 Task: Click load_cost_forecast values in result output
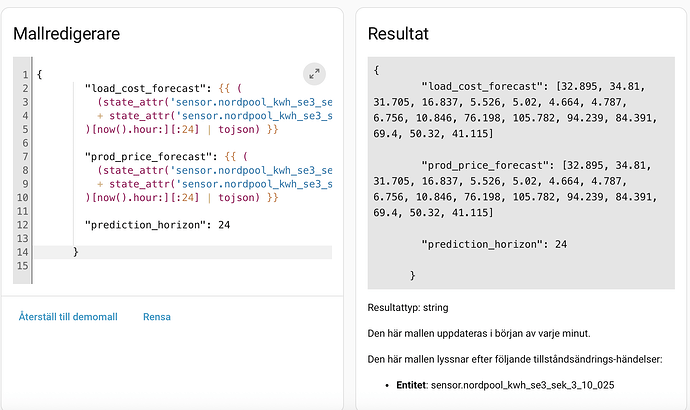tap(515, 110)
